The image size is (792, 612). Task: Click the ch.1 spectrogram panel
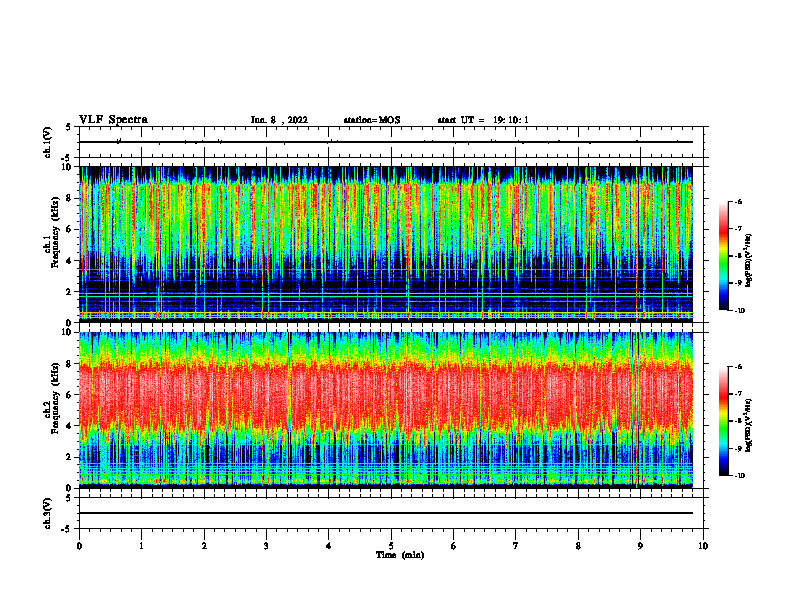(386, 244)
